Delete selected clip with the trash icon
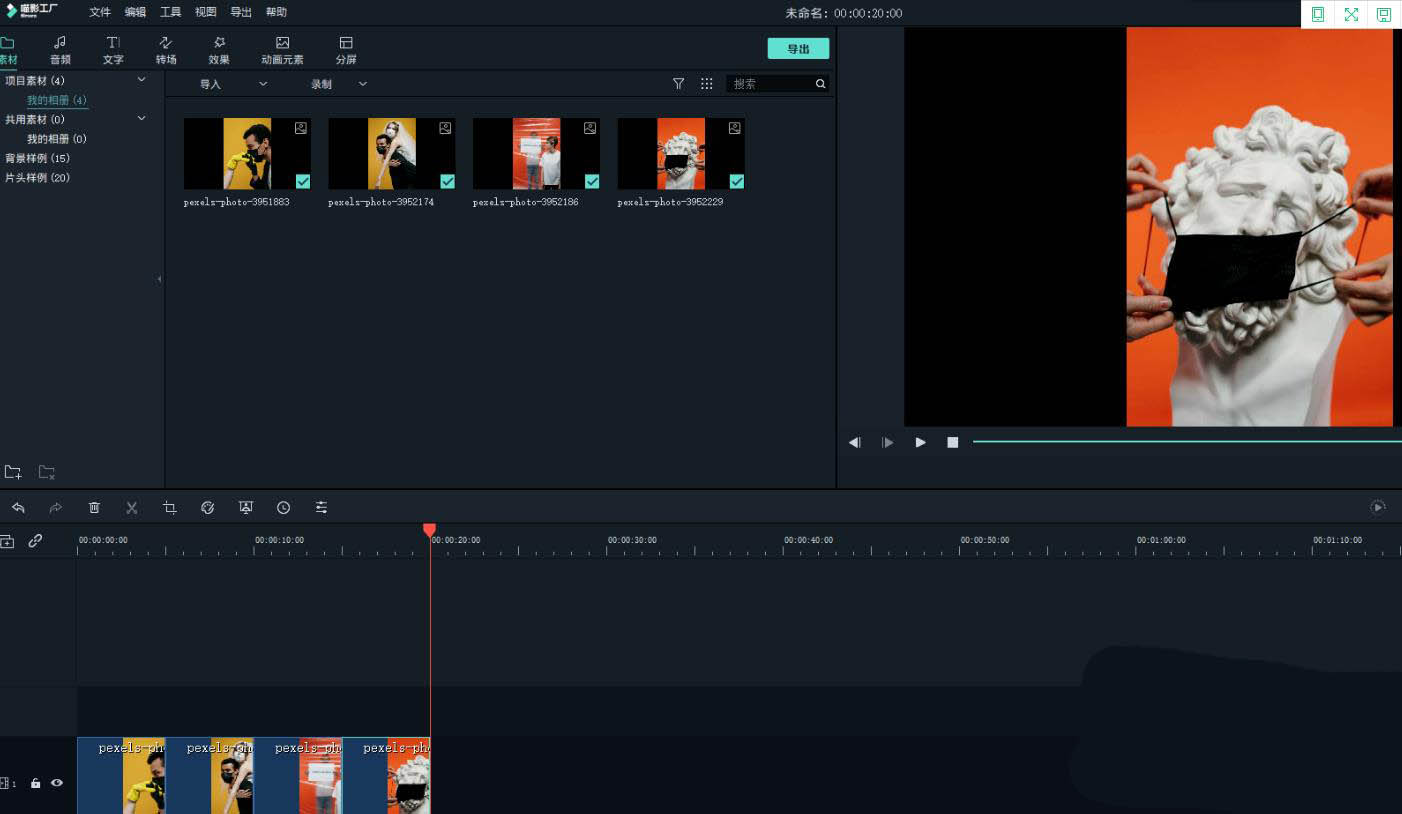 [x=94, y=508]
